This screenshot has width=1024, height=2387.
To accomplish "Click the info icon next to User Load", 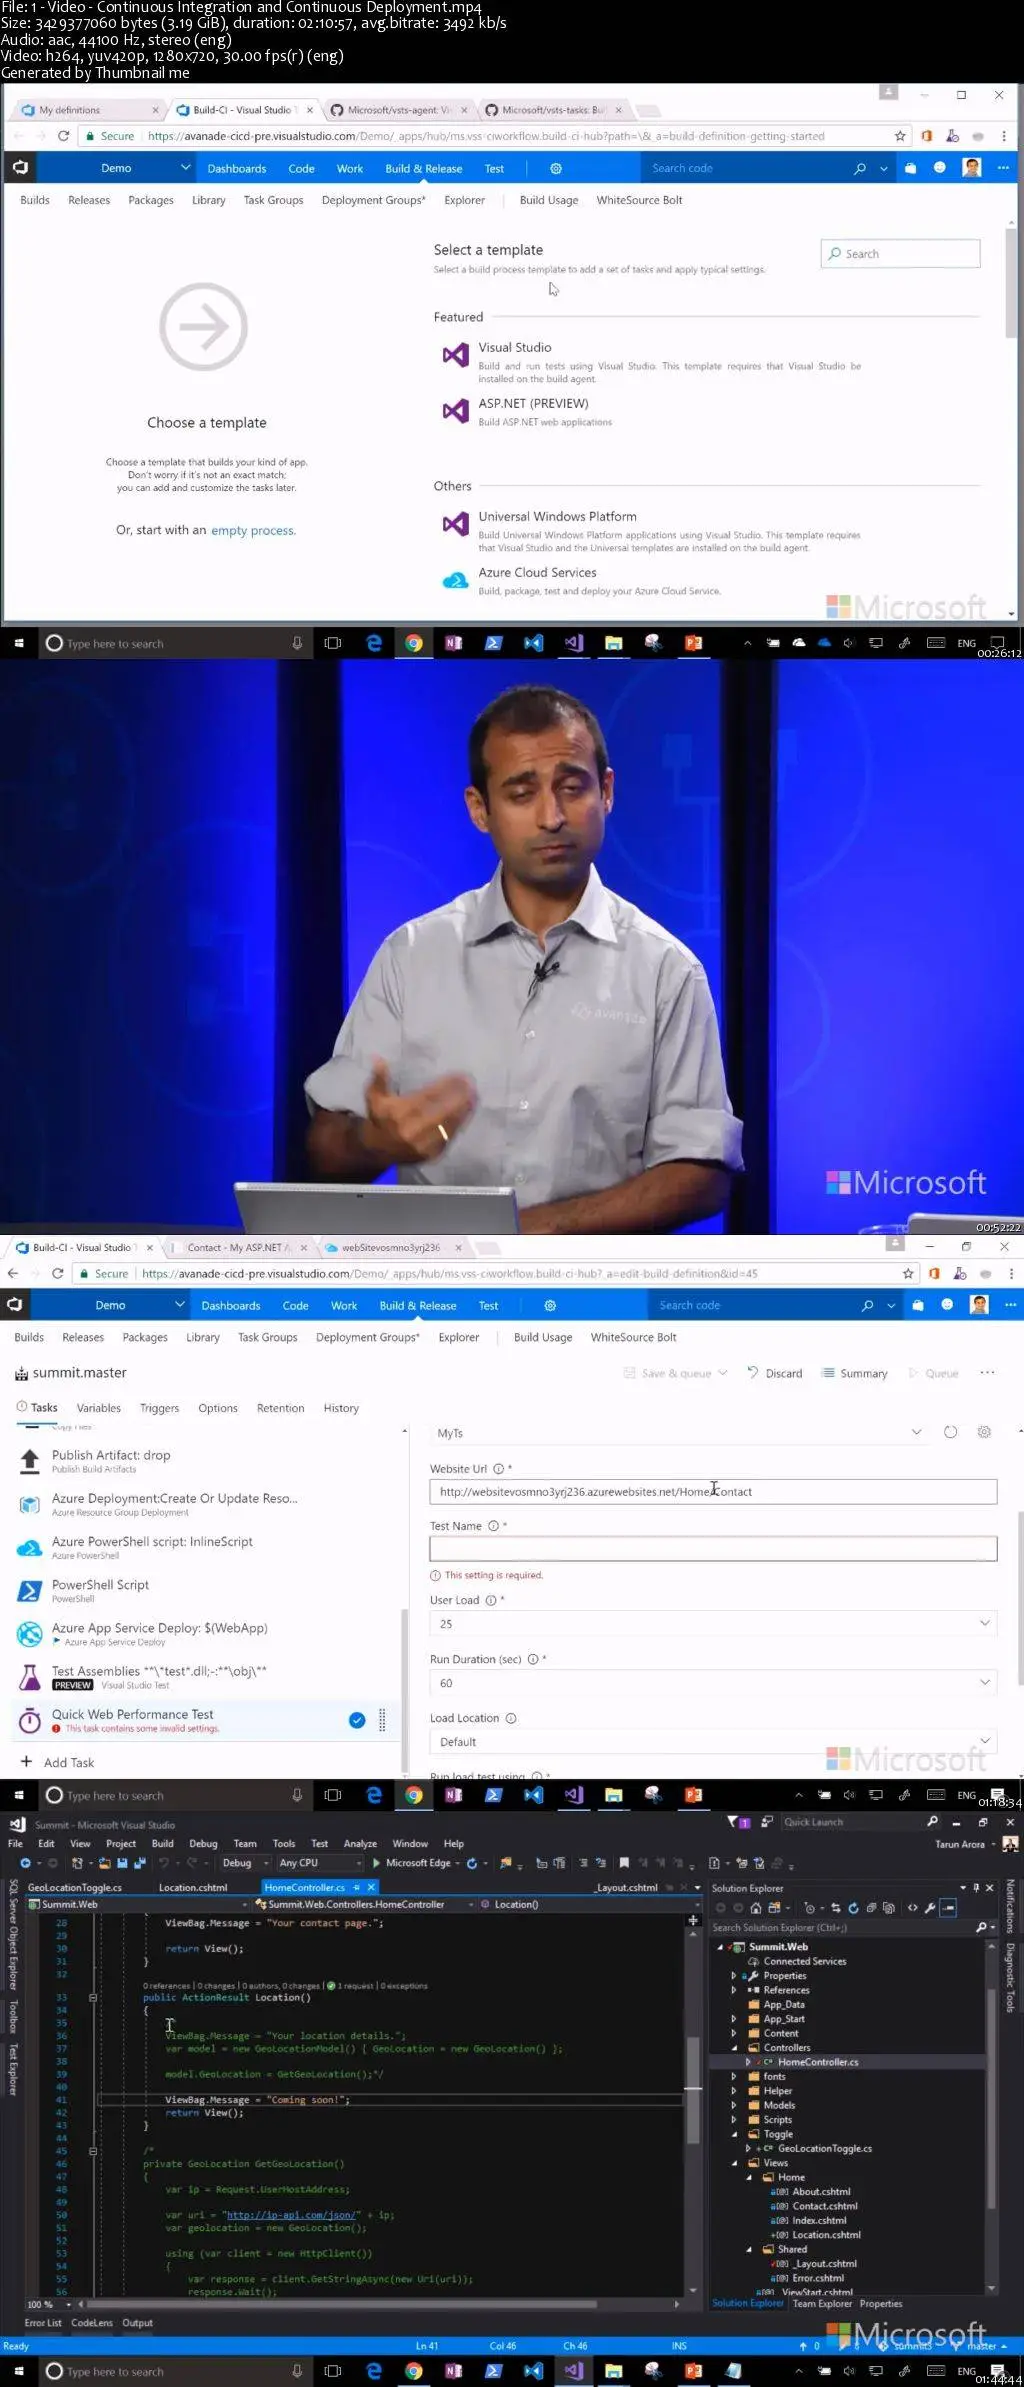I will [x=491, y=1600].
